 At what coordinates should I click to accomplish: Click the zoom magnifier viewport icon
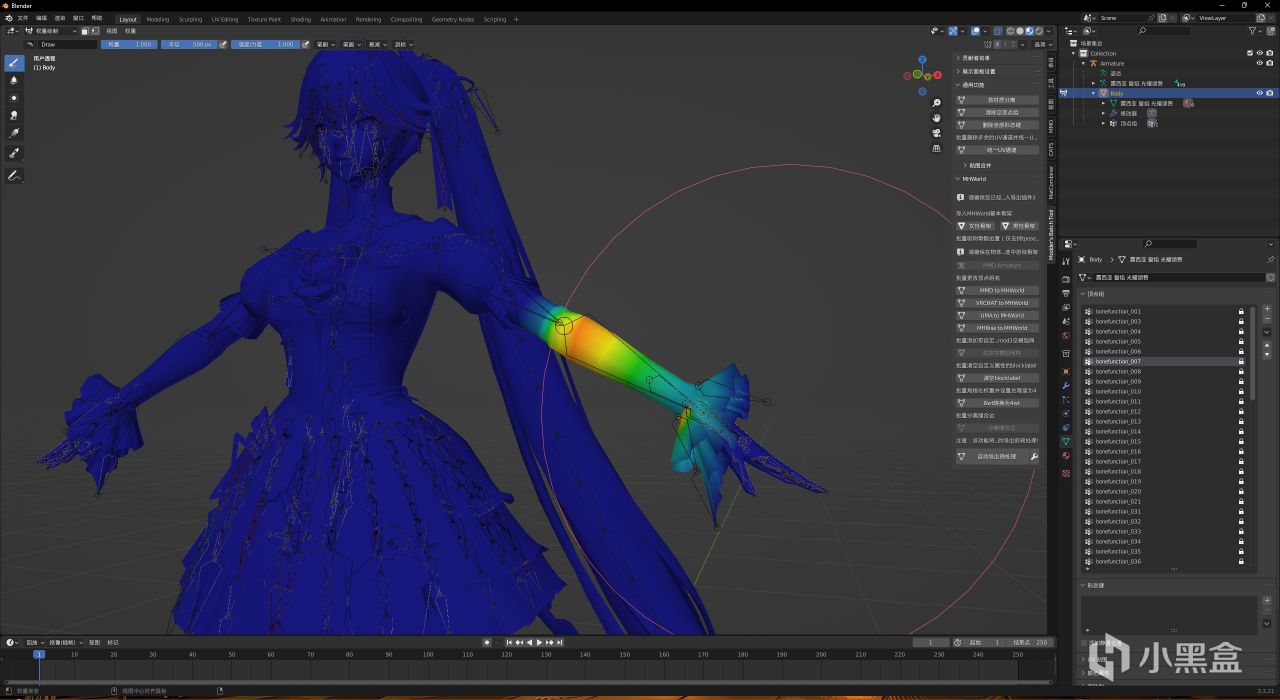click(x=936, y=103)
